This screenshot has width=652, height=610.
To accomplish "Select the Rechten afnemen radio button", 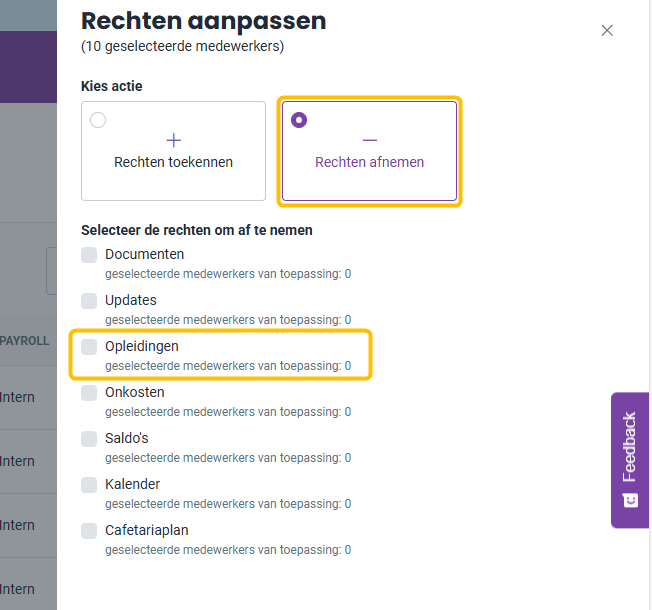I will (x=299, y=120).
